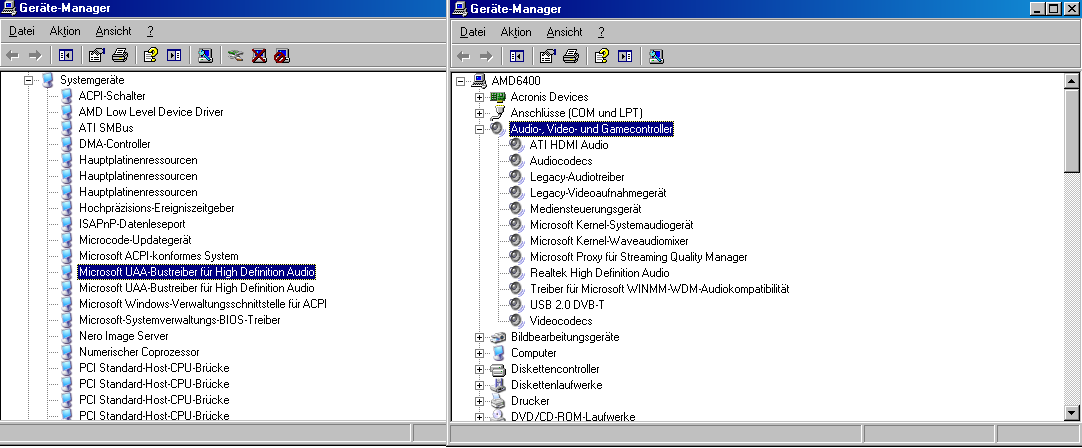Screen dimensions: 1082x448
Task: Open Aktion menu in right window
Action: tap(516, 32)
